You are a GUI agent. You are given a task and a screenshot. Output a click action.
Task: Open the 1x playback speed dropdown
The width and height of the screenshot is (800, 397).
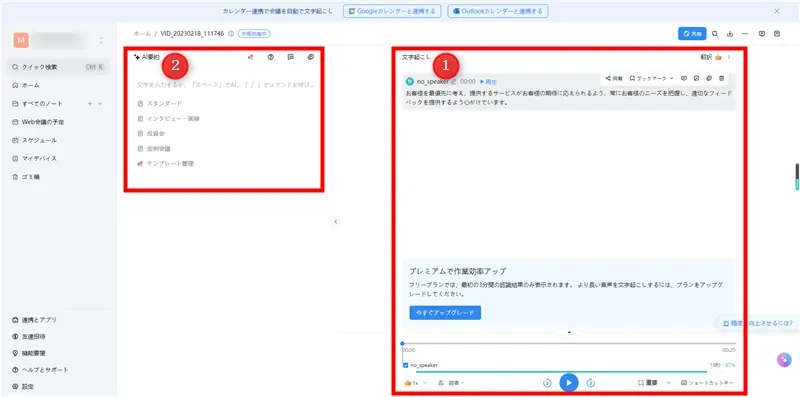point(416,383)
